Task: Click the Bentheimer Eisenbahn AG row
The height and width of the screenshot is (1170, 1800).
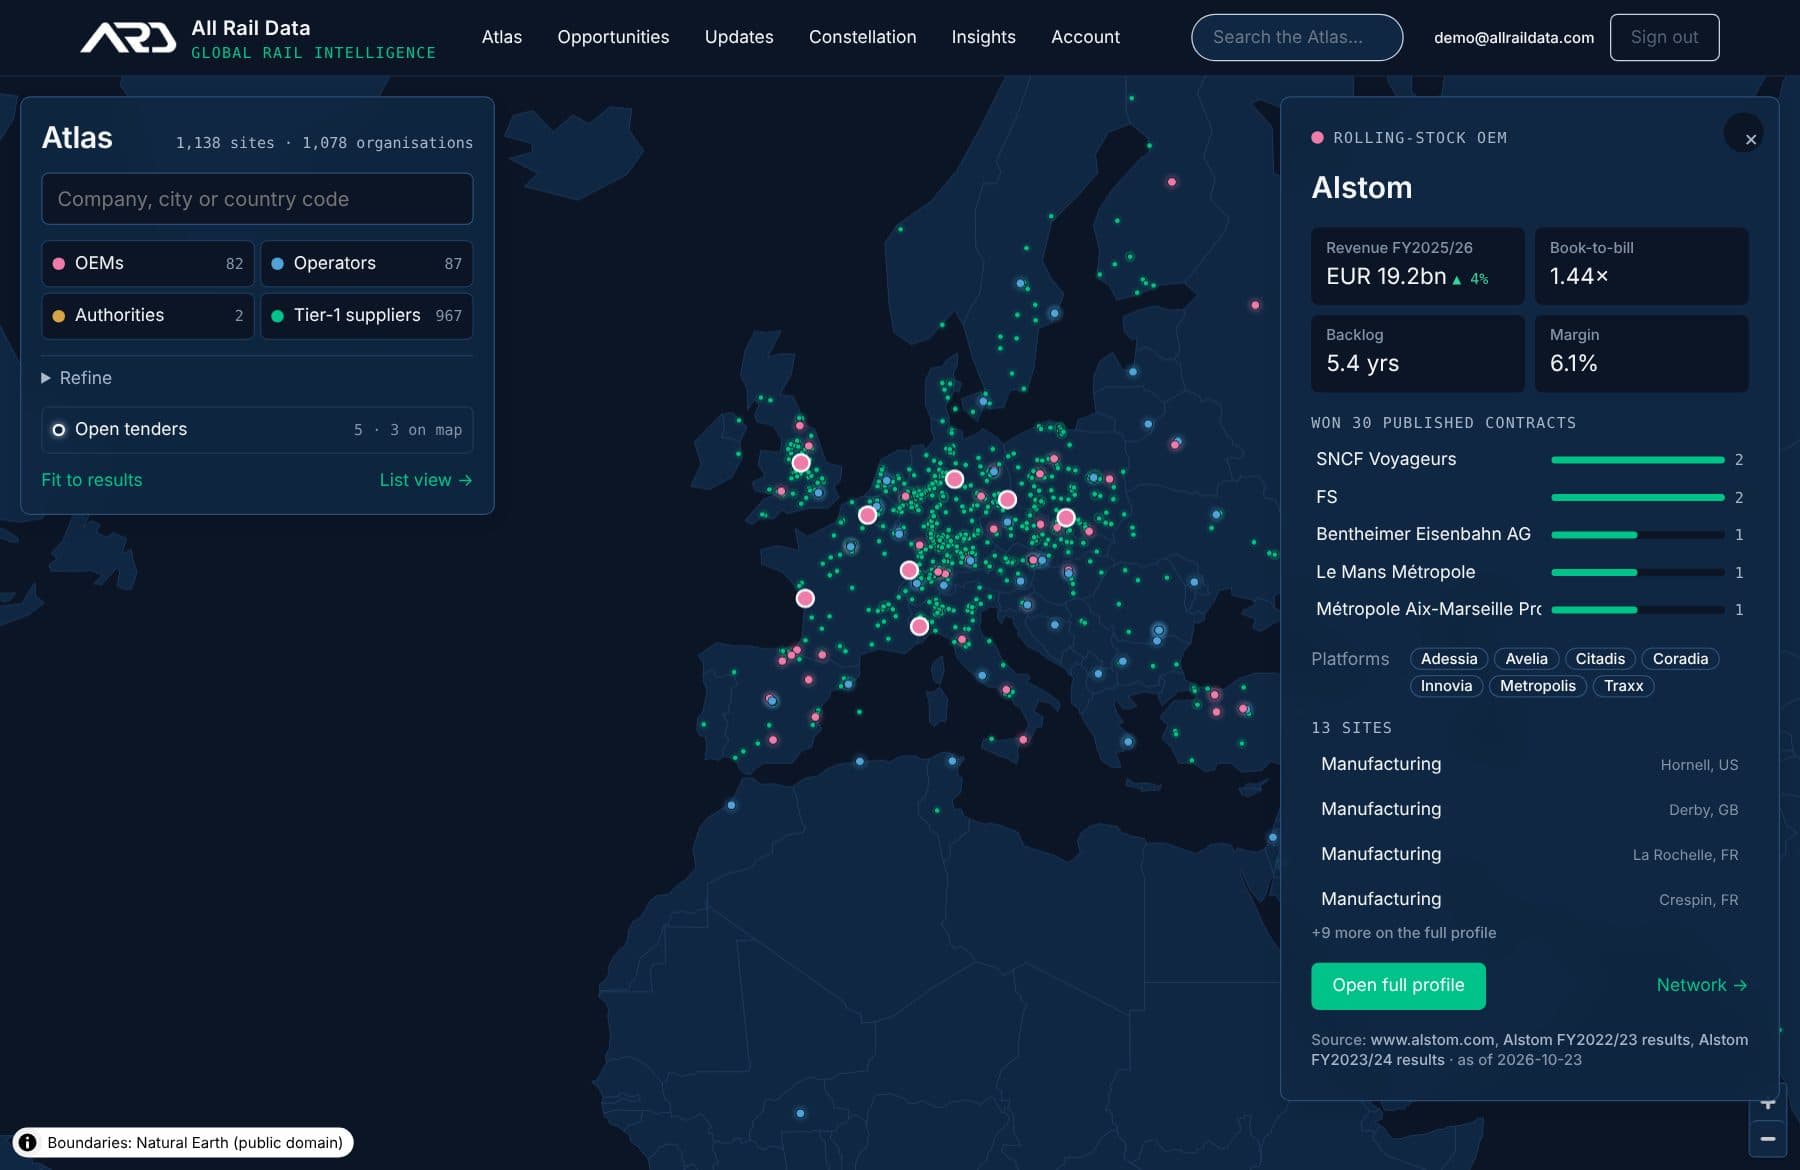Action: pyautogui.click(x=1529, y=534)
